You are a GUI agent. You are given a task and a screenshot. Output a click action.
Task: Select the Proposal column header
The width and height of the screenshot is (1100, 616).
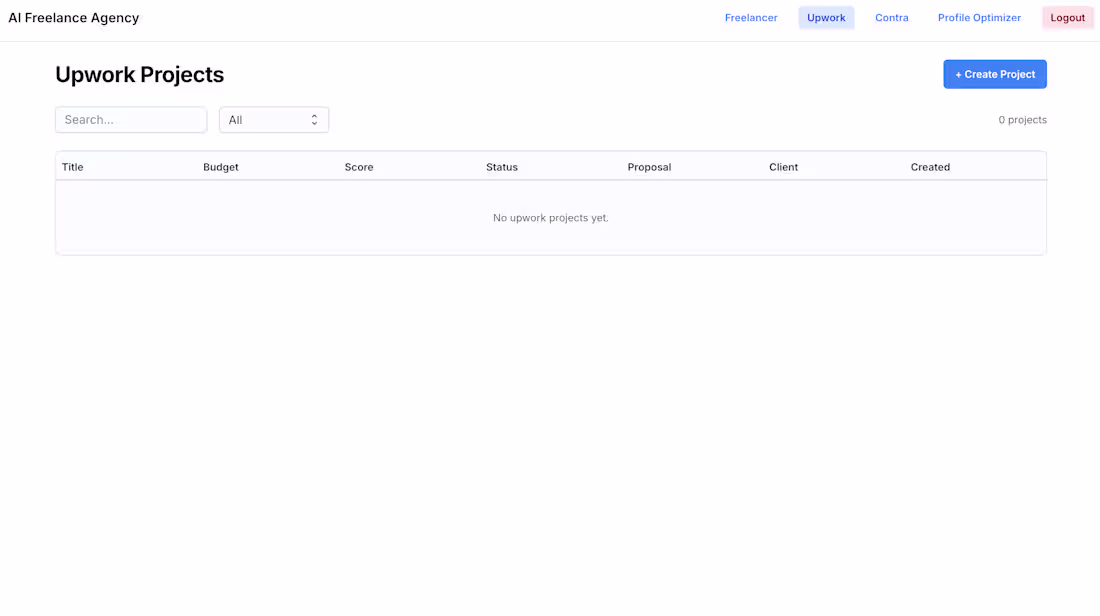(649, 167)
